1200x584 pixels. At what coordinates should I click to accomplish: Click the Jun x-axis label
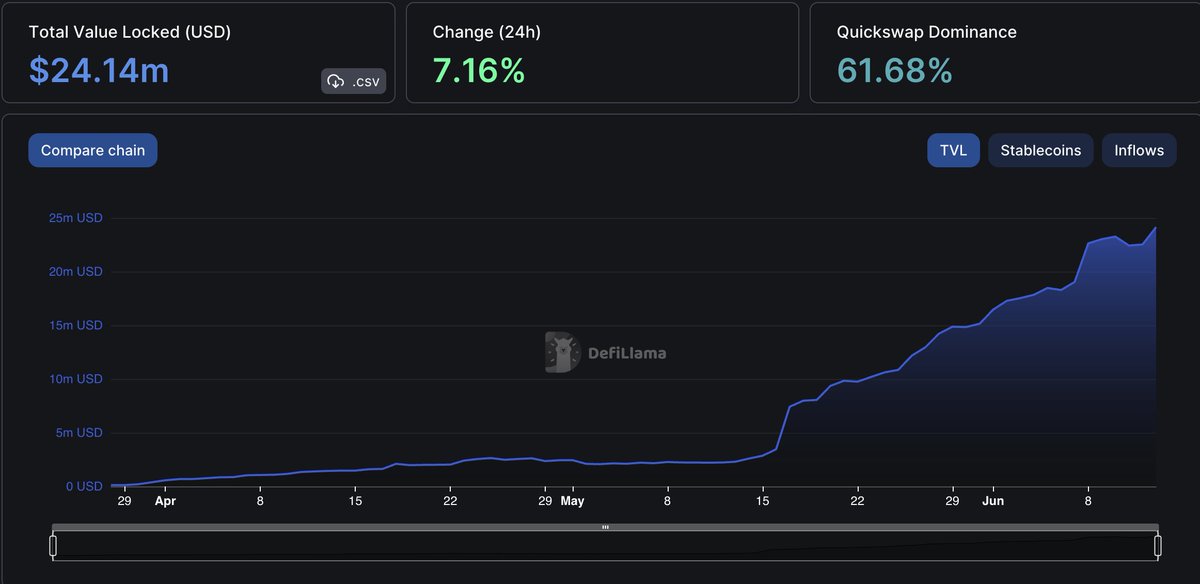coord(993,501)
